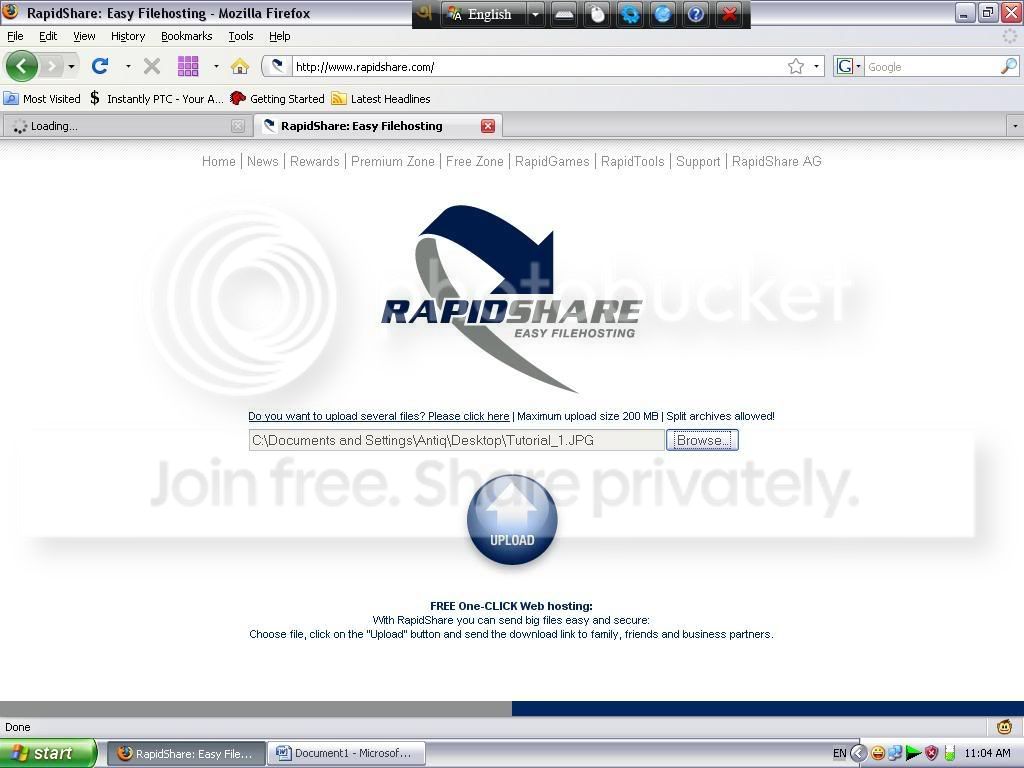Viewport: 1024px width, 768px height.
Task: Run search with the magnifying glass icon
Action: (x=1008, y=66)
